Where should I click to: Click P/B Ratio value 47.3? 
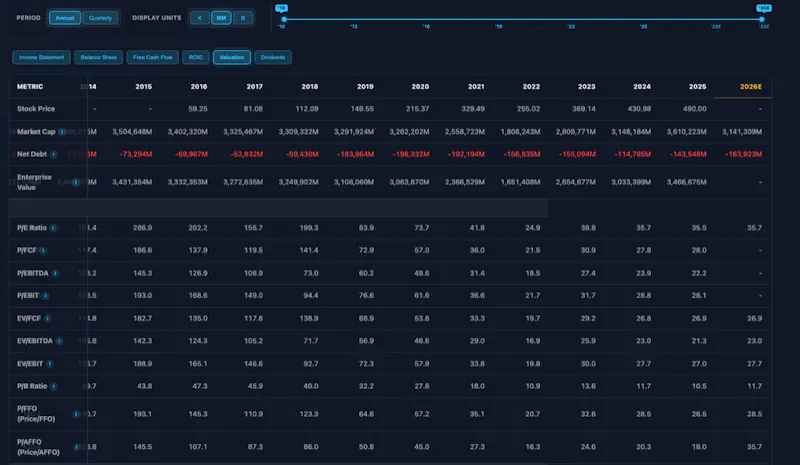tap(200, 386)
